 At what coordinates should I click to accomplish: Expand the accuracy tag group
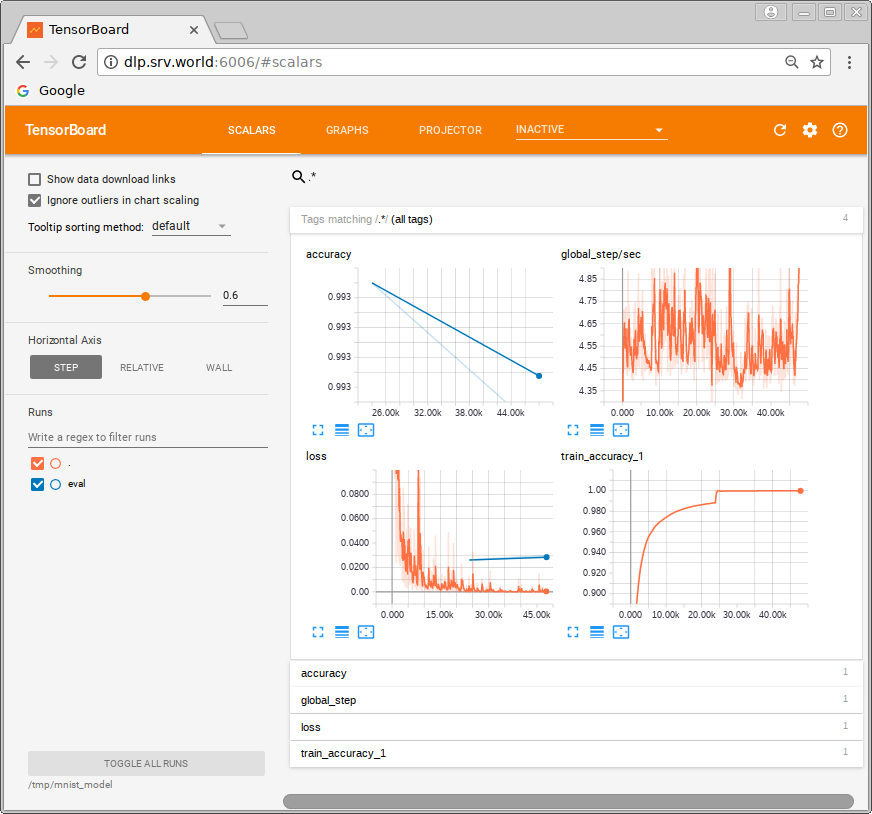point(576,673)
